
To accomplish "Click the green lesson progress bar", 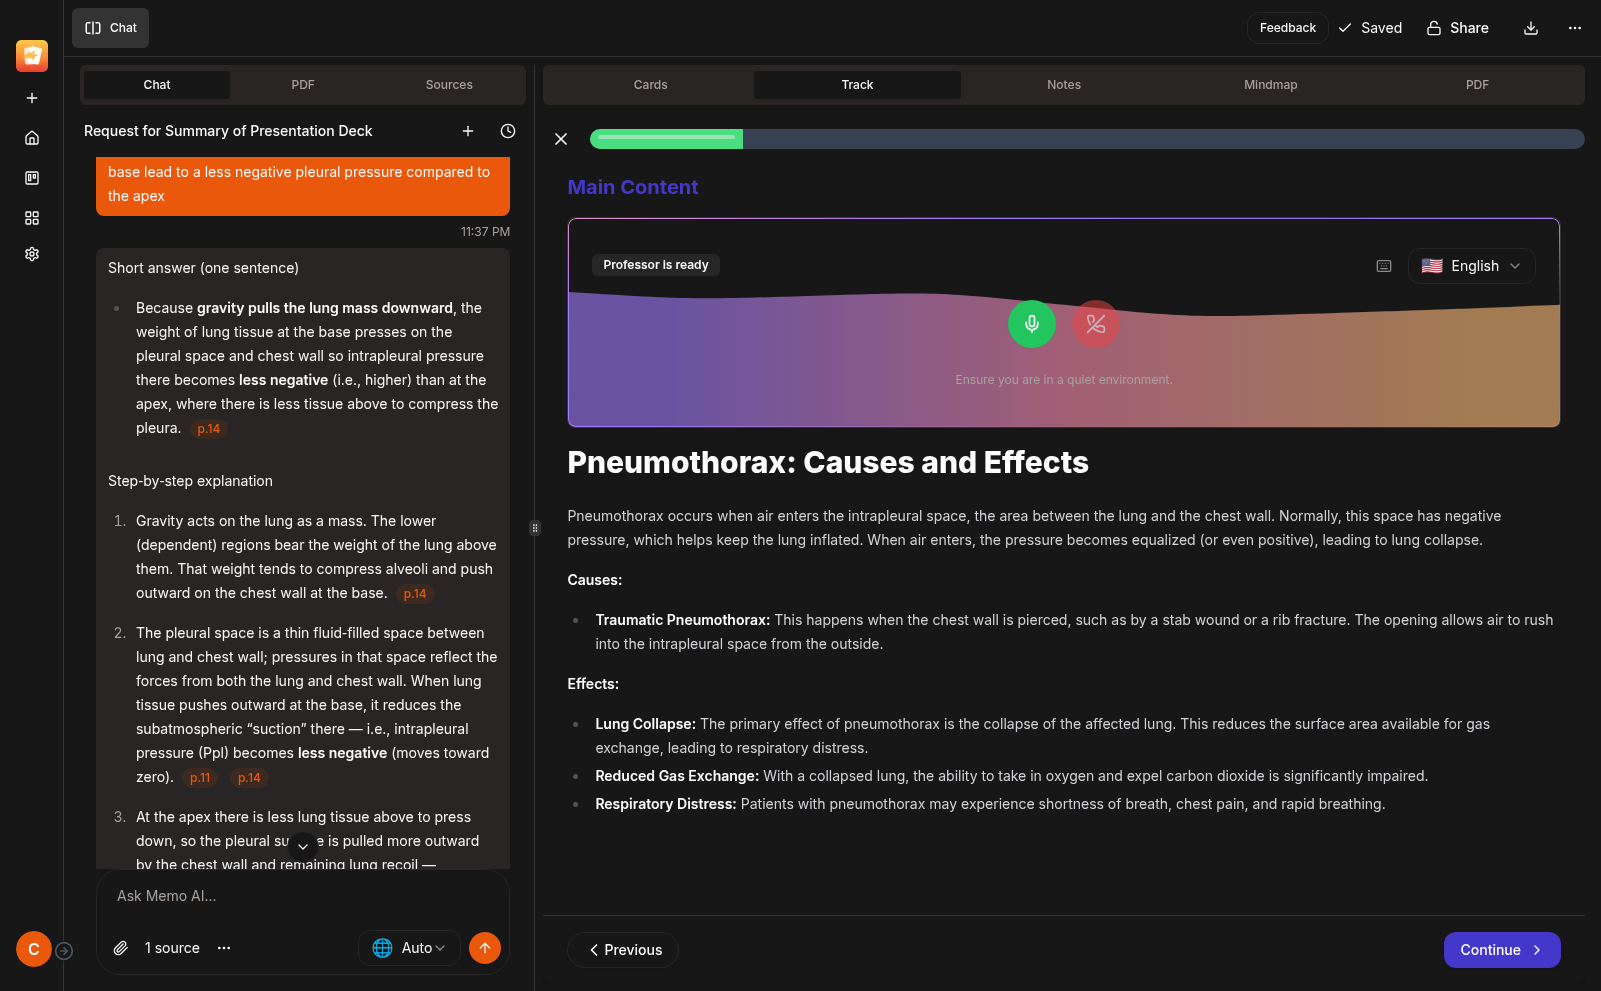I will (x=666, y=139).
